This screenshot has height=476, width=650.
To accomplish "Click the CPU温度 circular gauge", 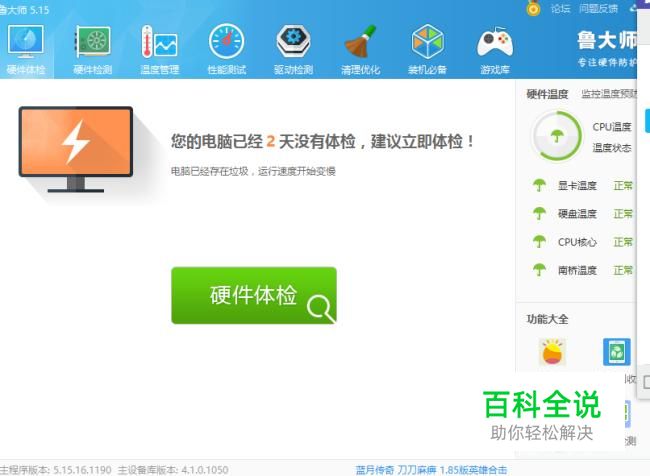I will (x=557, y=136).
